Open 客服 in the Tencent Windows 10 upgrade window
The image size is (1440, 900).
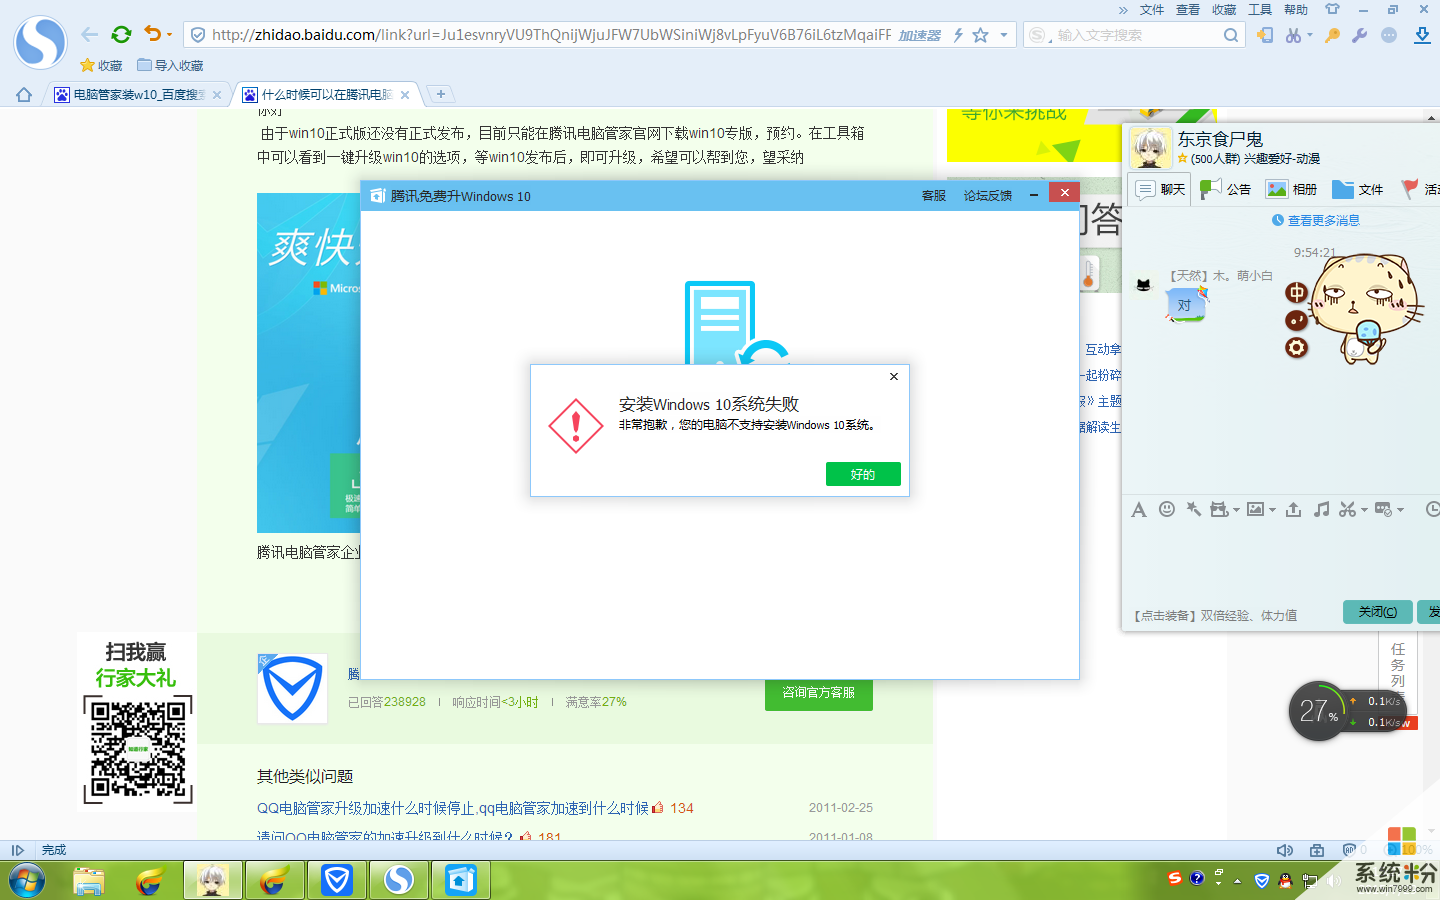click(x=934, y=196)
